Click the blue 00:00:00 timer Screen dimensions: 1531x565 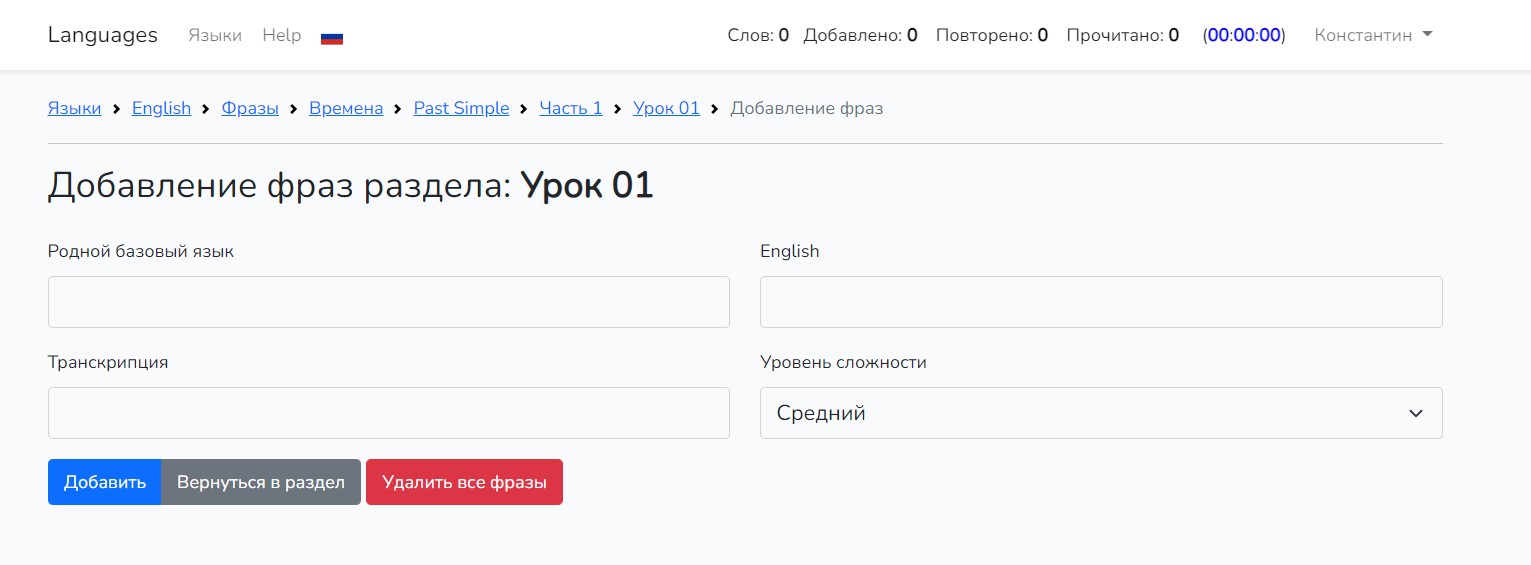tap(1244, 35)
